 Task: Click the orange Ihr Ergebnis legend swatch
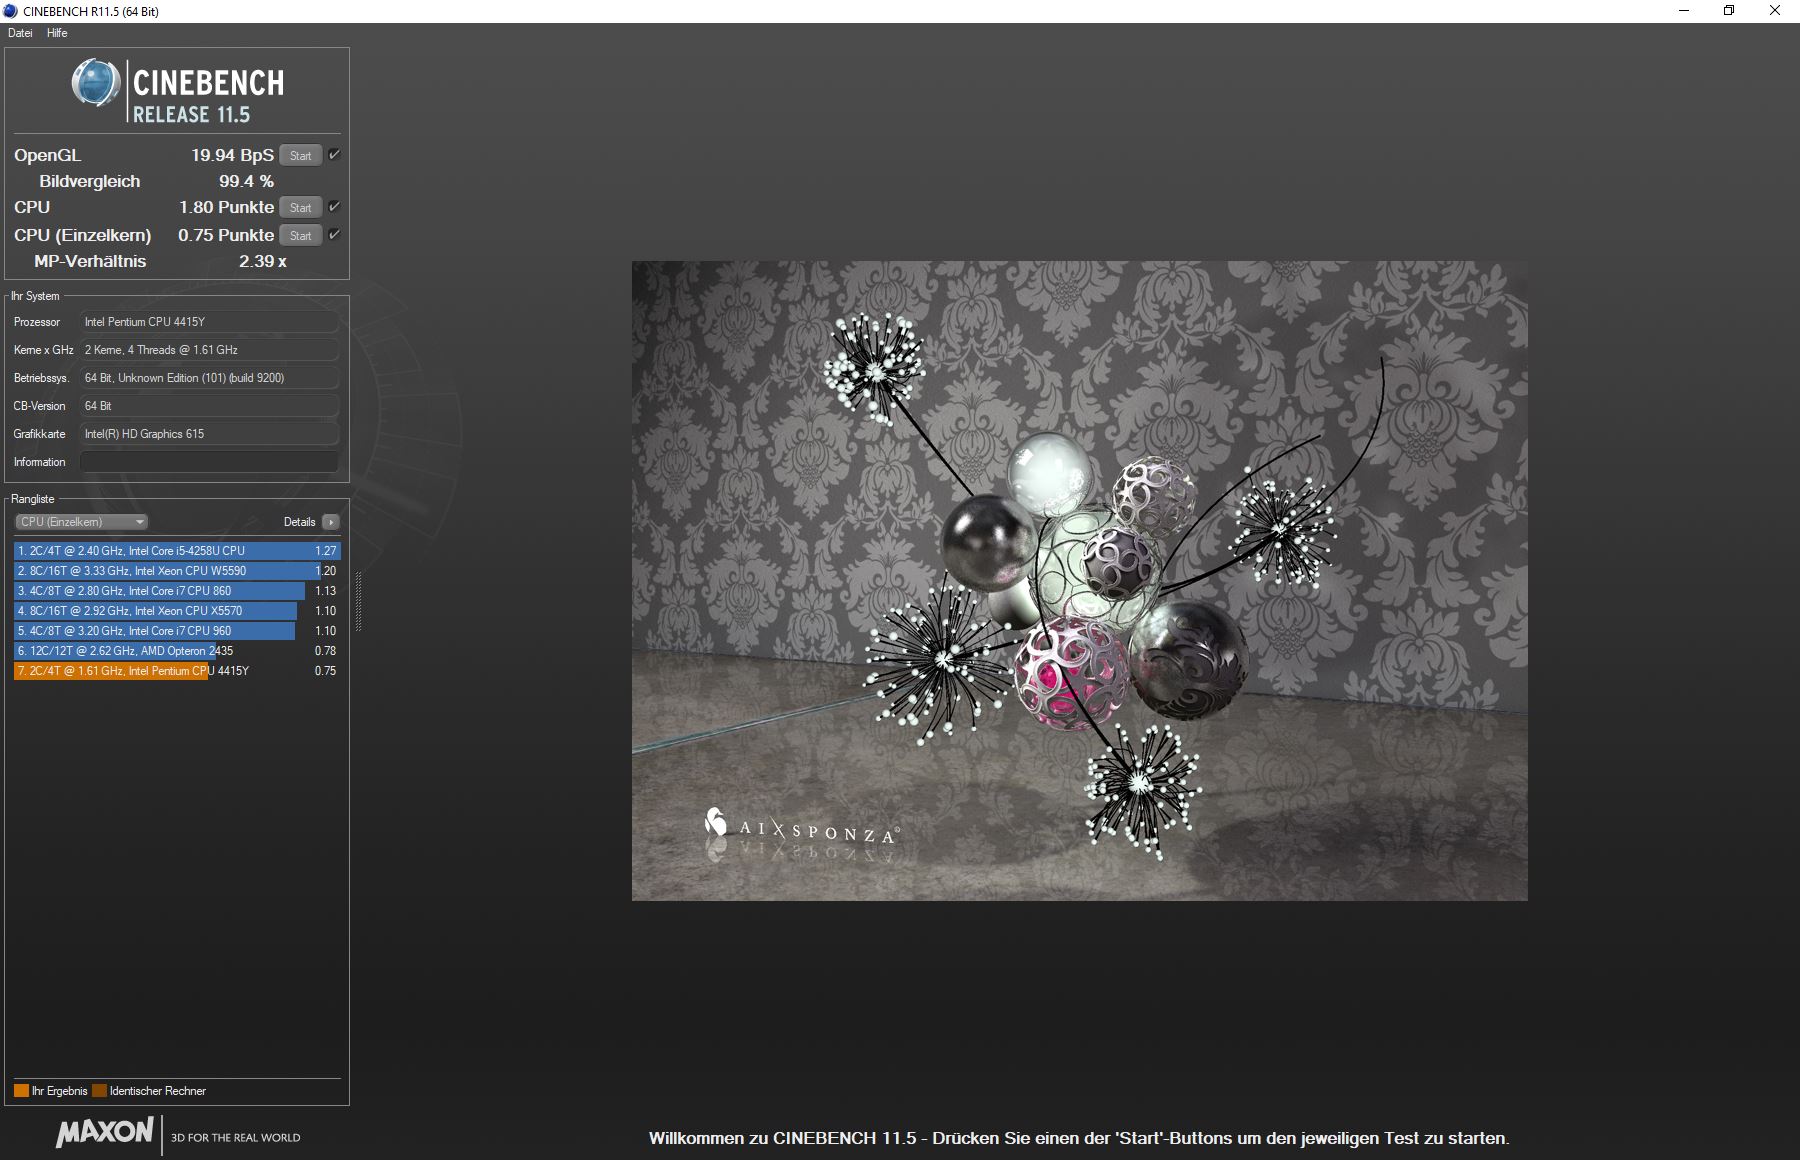pos(21,1091)
